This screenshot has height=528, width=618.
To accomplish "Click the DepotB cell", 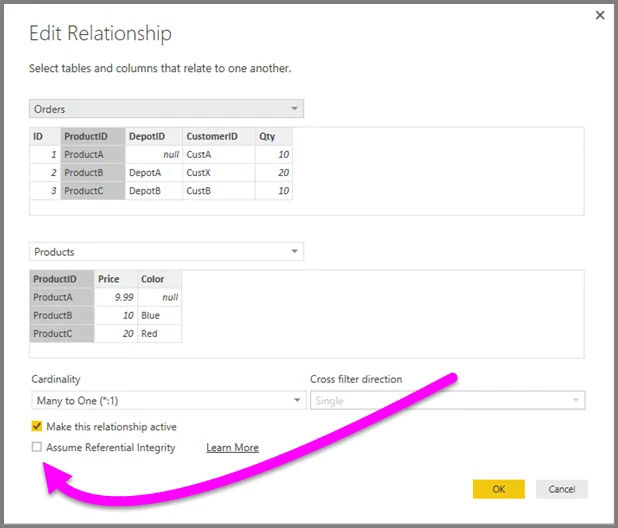I will 154,191.
